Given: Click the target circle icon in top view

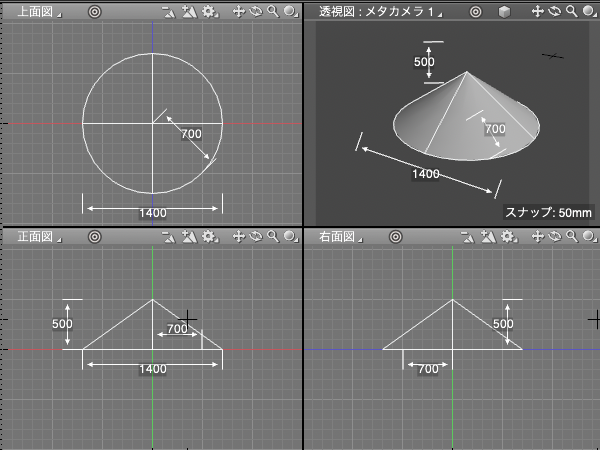Looking at the screenshot, I should point(94,11).
